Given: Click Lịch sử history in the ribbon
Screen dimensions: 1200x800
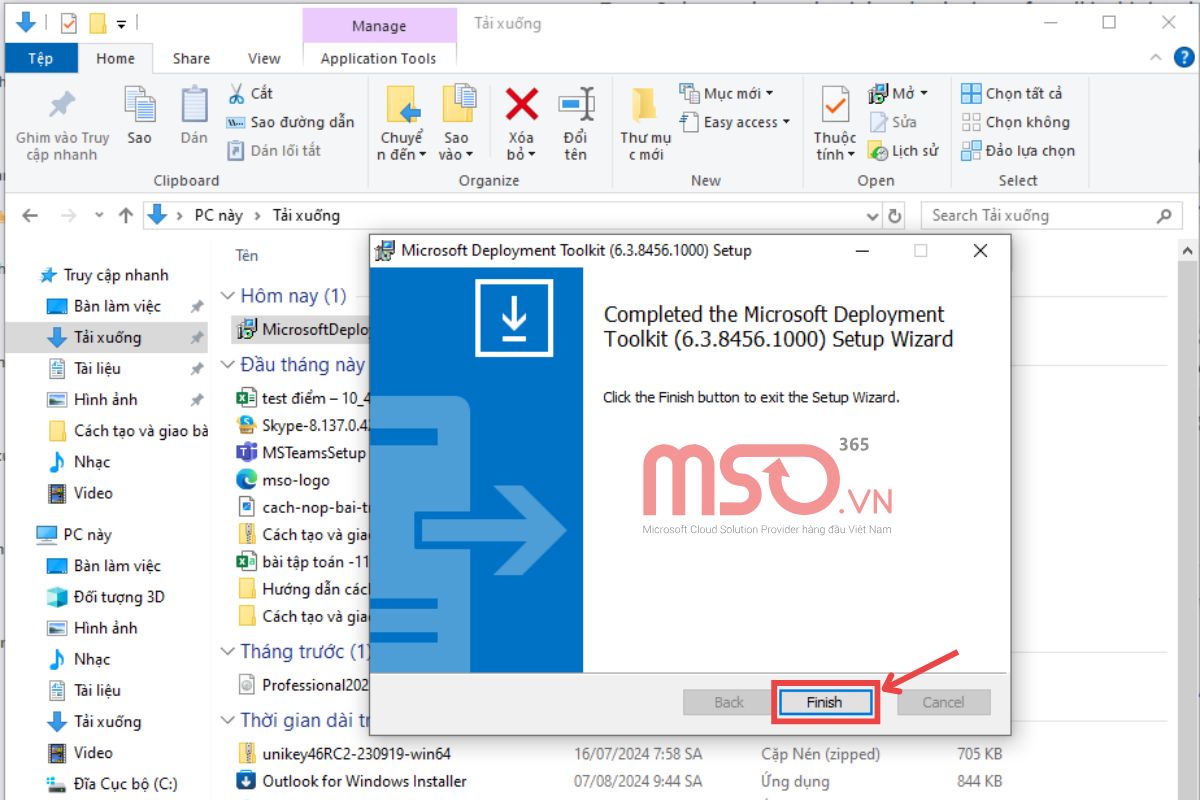Looking at the screenshot, I should point(903,151).
